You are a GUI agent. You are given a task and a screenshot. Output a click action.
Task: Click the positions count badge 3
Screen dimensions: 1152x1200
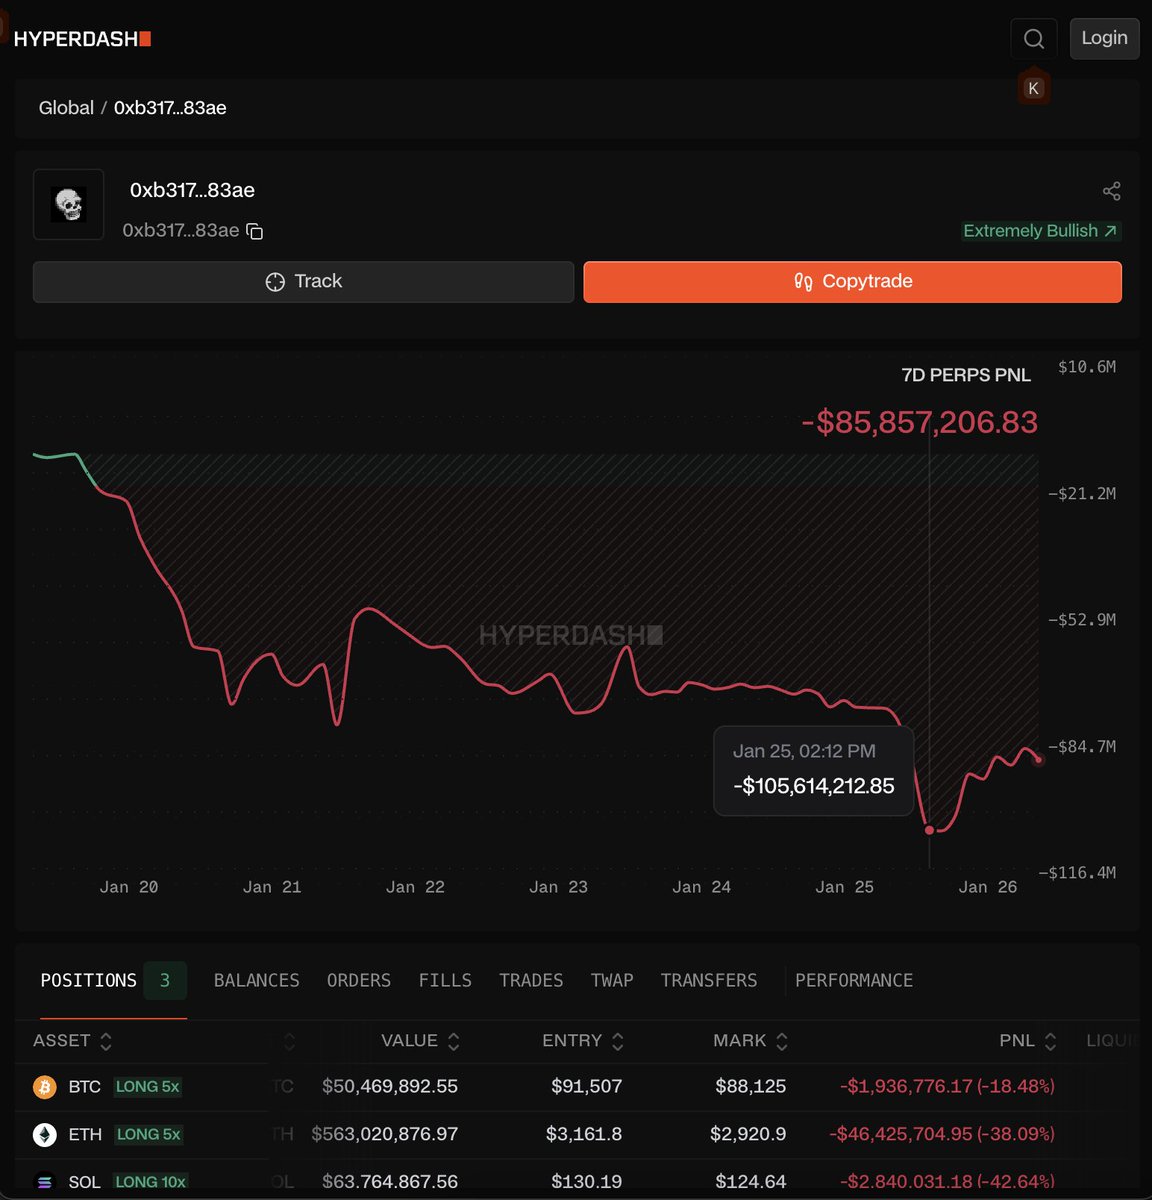(165, 981)
